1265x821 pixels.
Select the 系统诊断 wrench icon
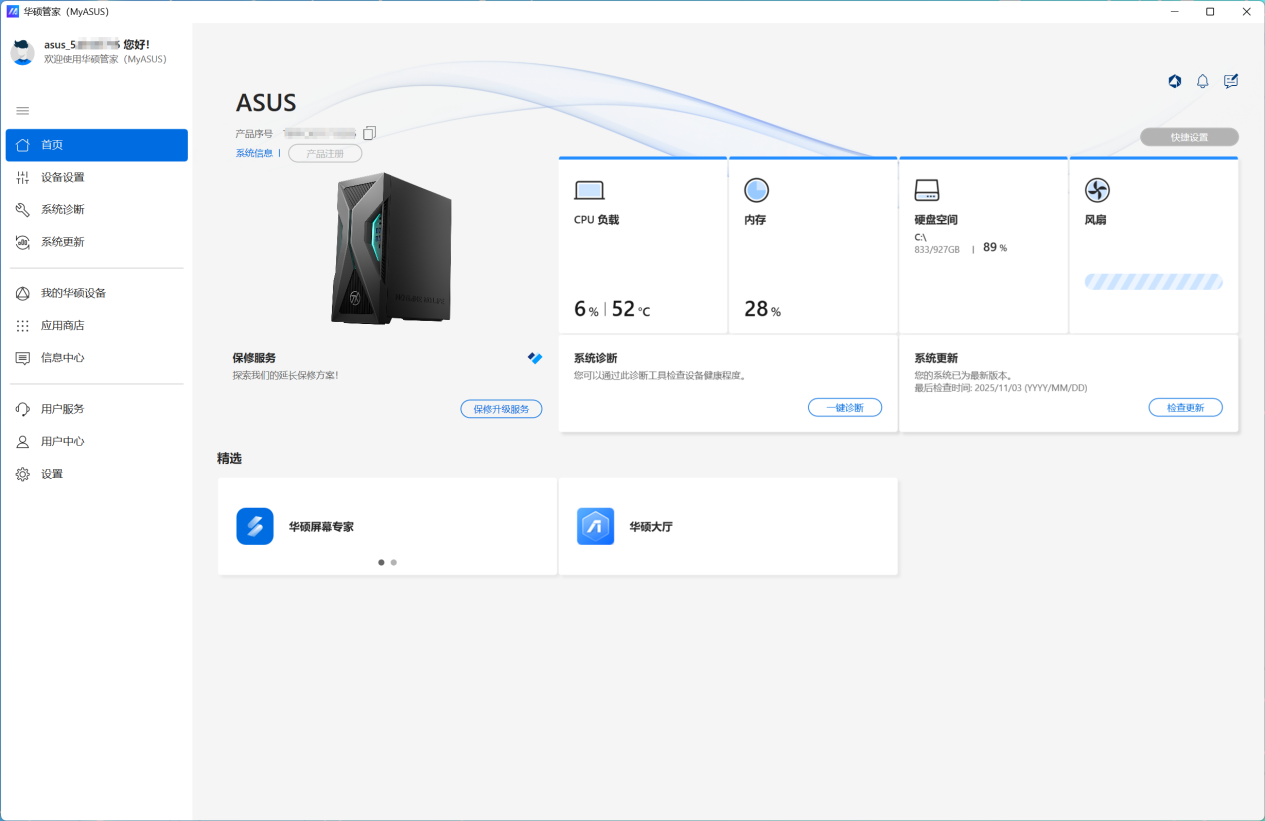(x=22, y=209)
